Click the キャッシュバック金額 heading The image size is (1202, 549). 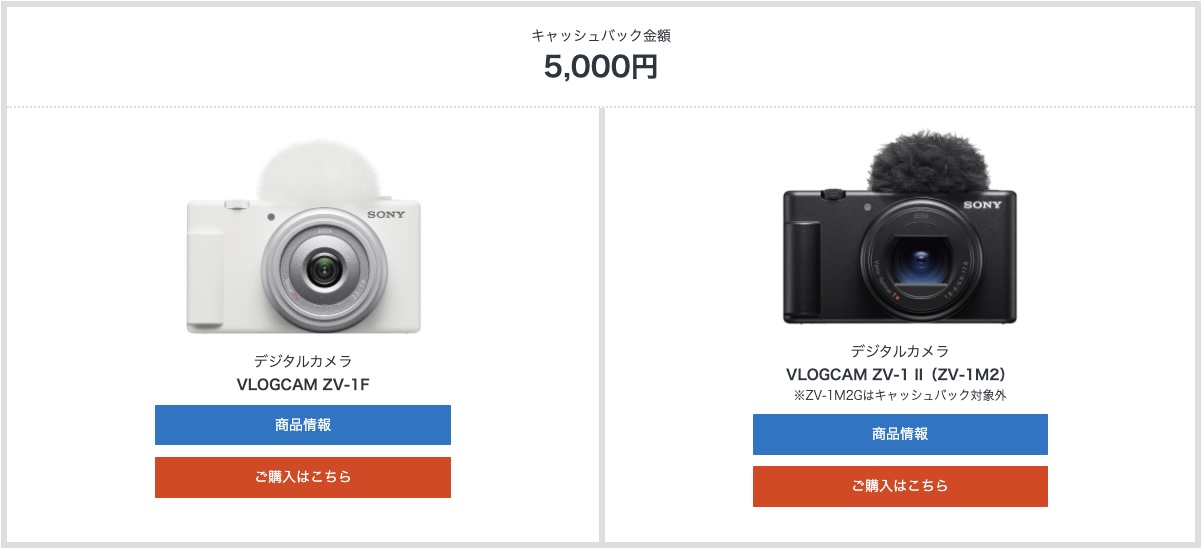tap(601, 35)
